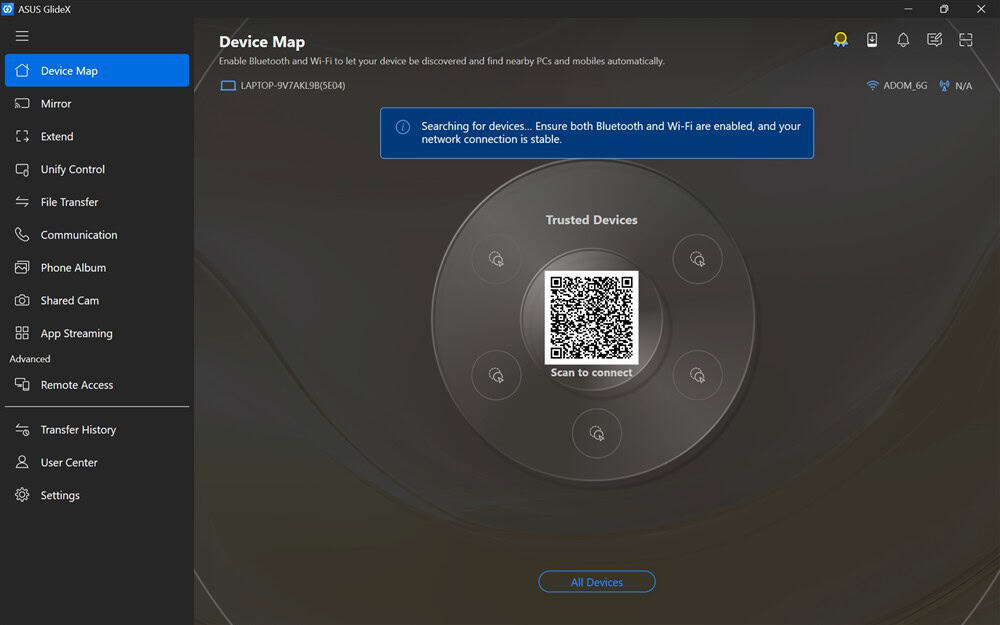1000x625 pixels.
Task: Open File Transfer page
Action: click(x=97, y=202)
